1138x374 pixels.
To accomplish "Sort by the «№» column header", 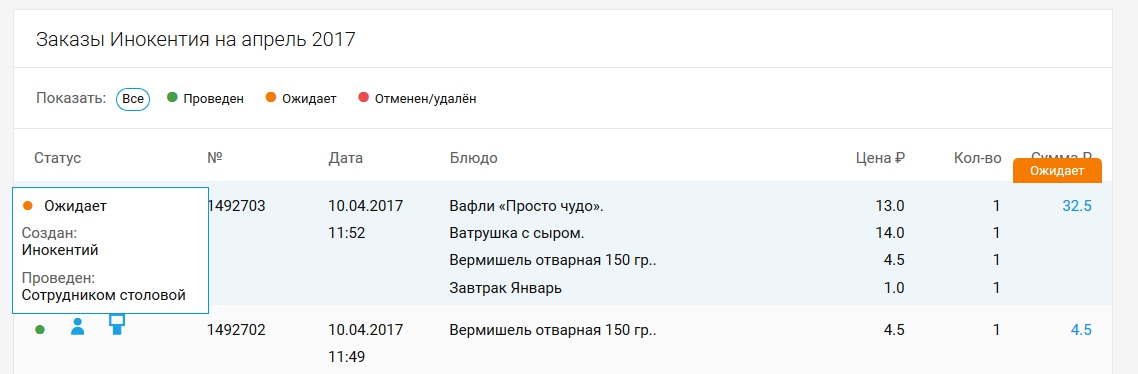I will tap(214, 158).
